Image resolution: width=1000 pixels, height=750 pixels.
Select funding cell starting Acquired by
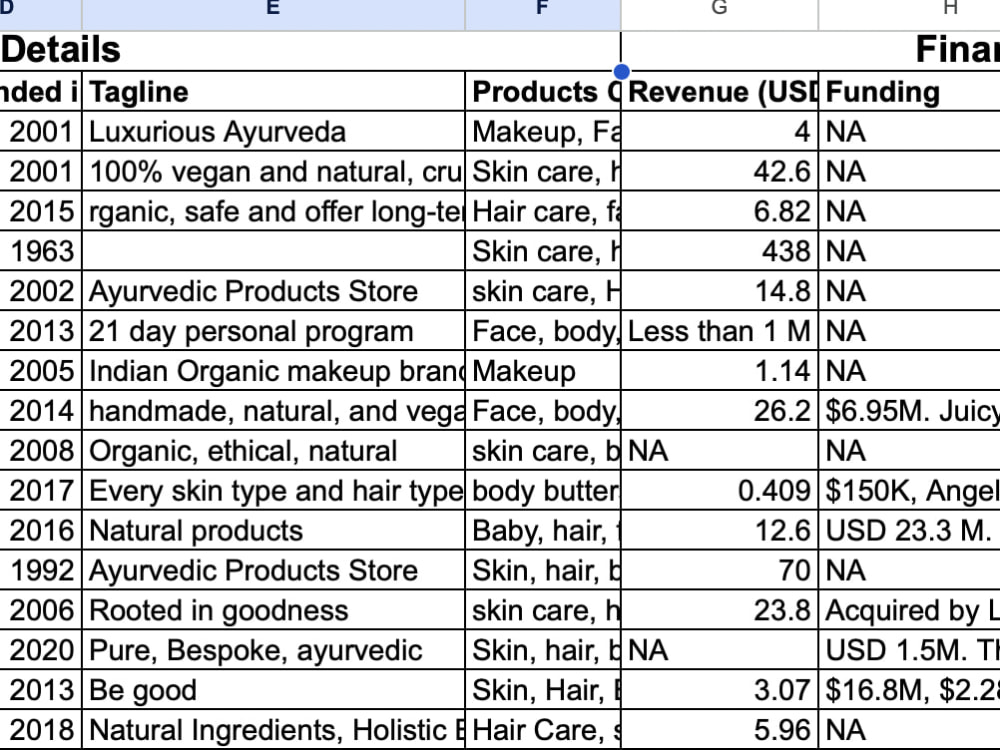coord(909,610)
